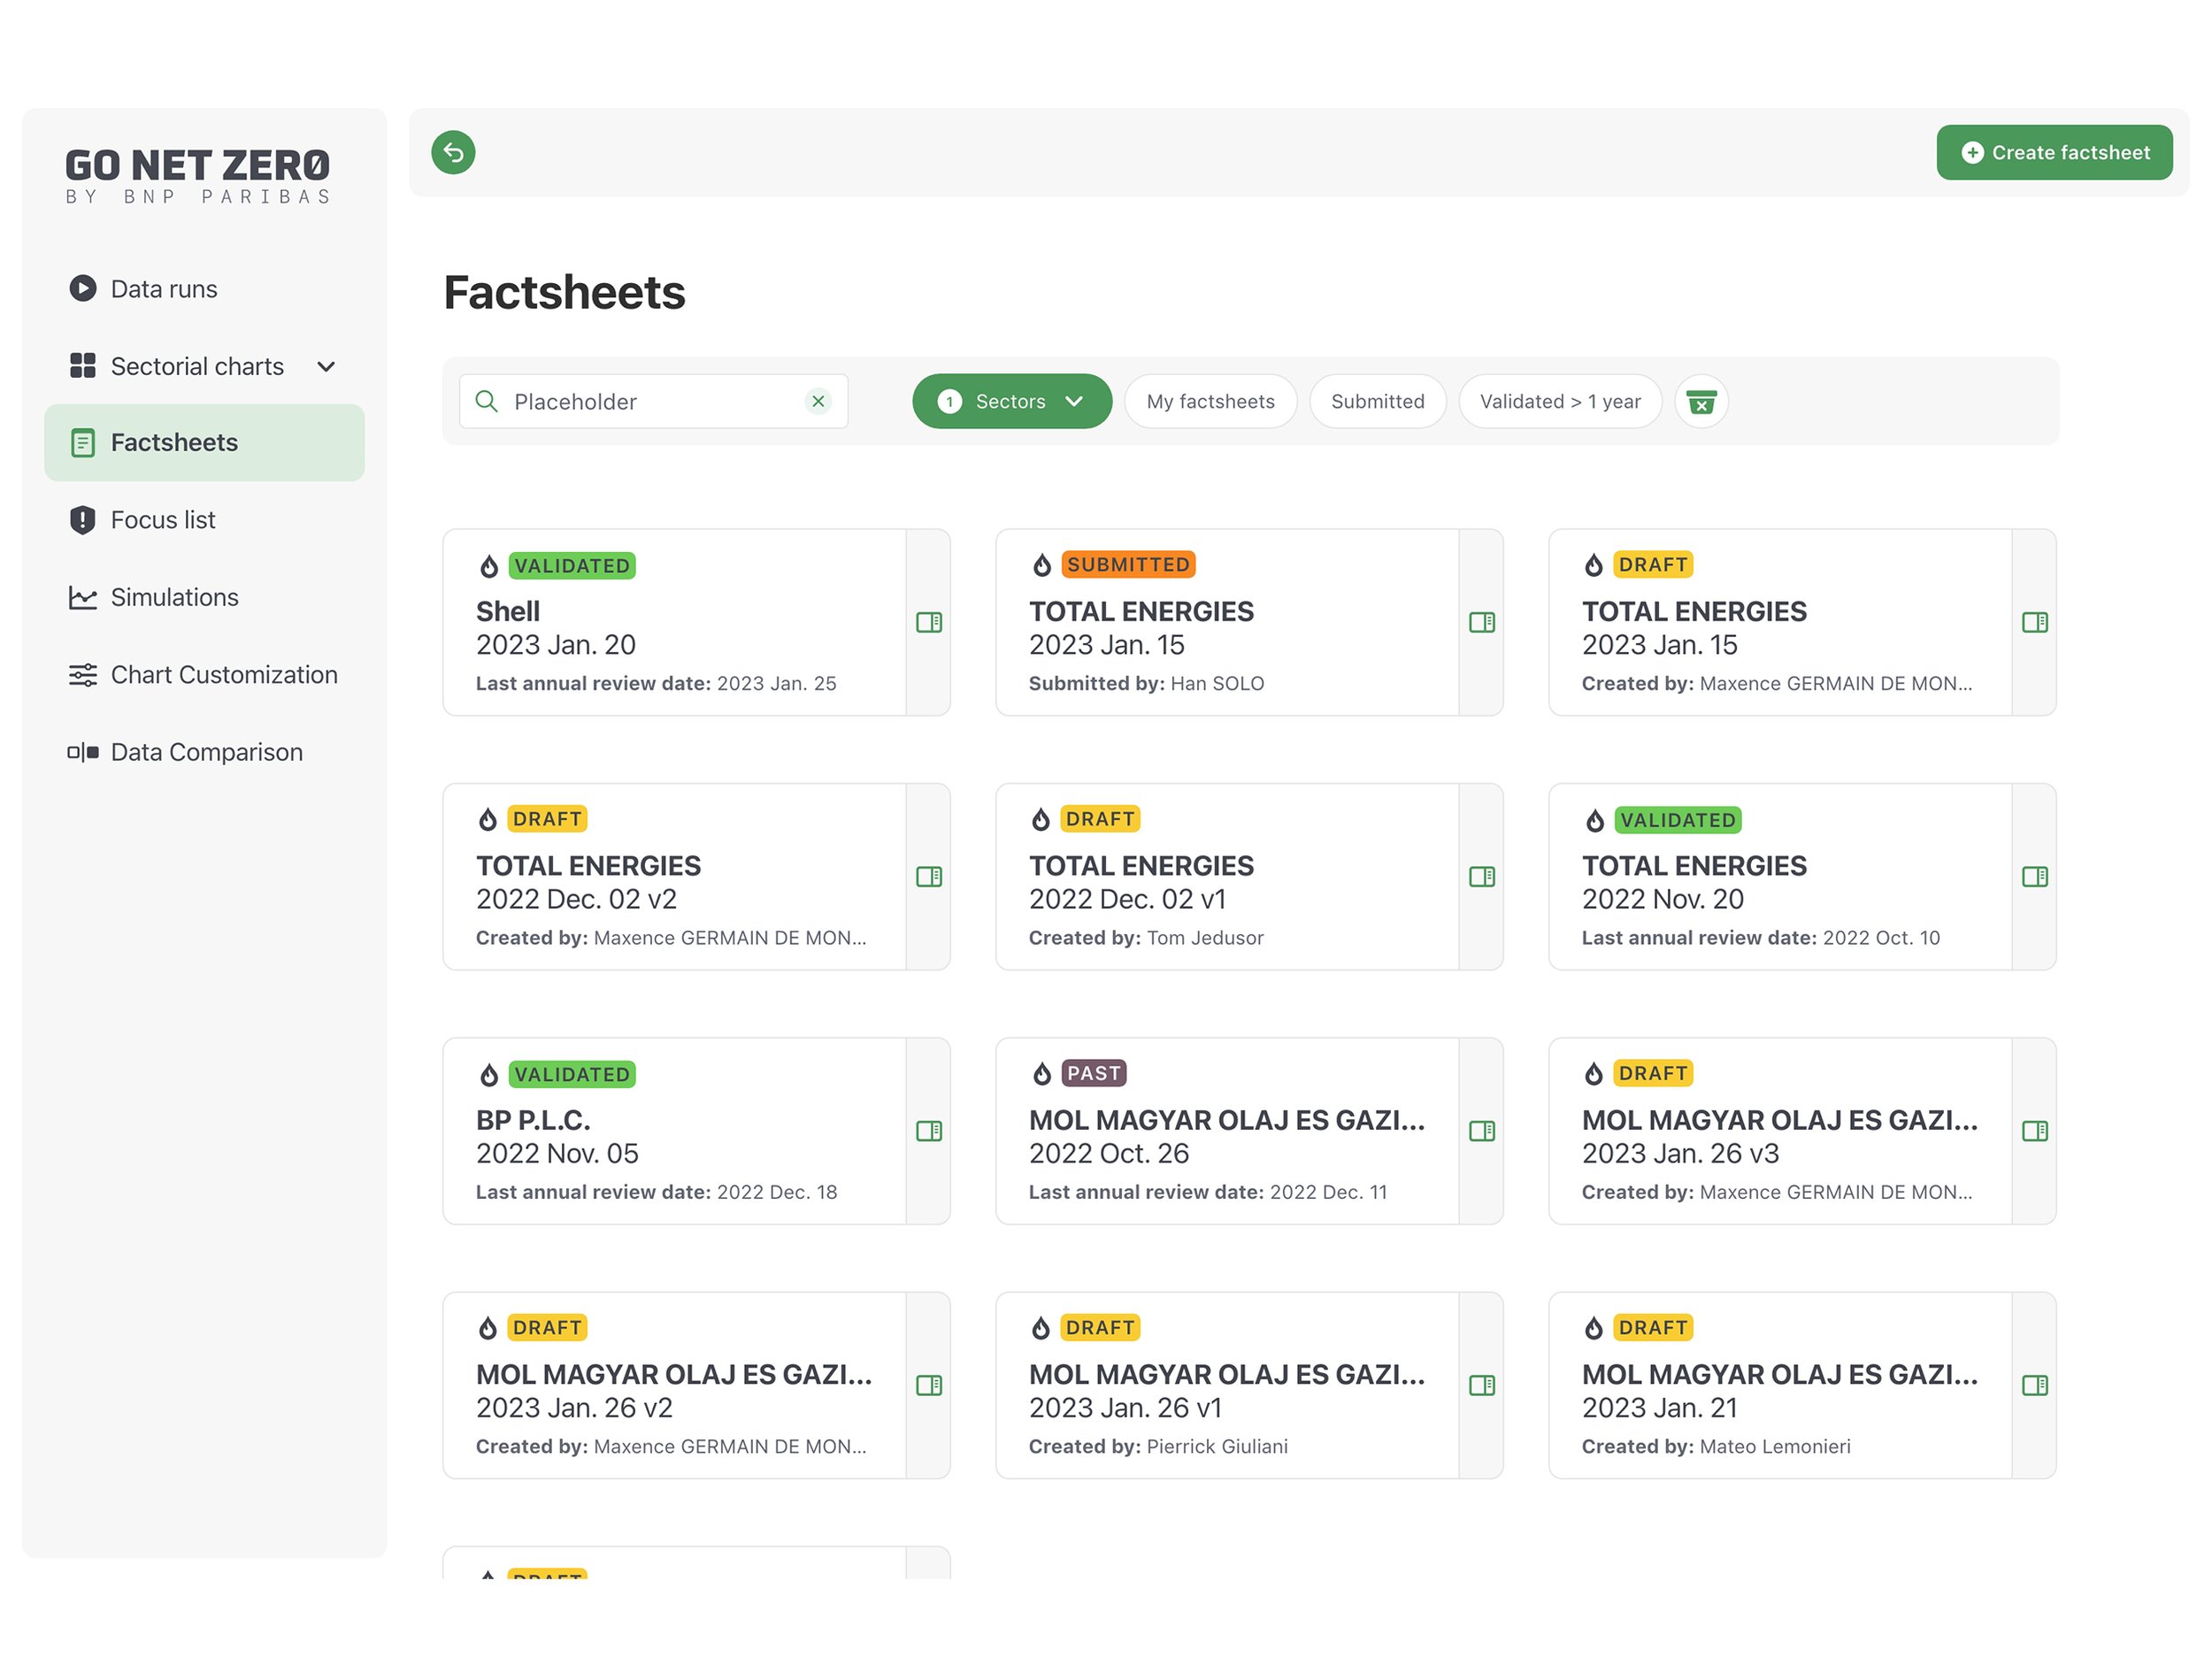Open side panel for 2022 Dec. 02 v1 card
Screen dimensions: 2212x1665
pos(1482,877)
